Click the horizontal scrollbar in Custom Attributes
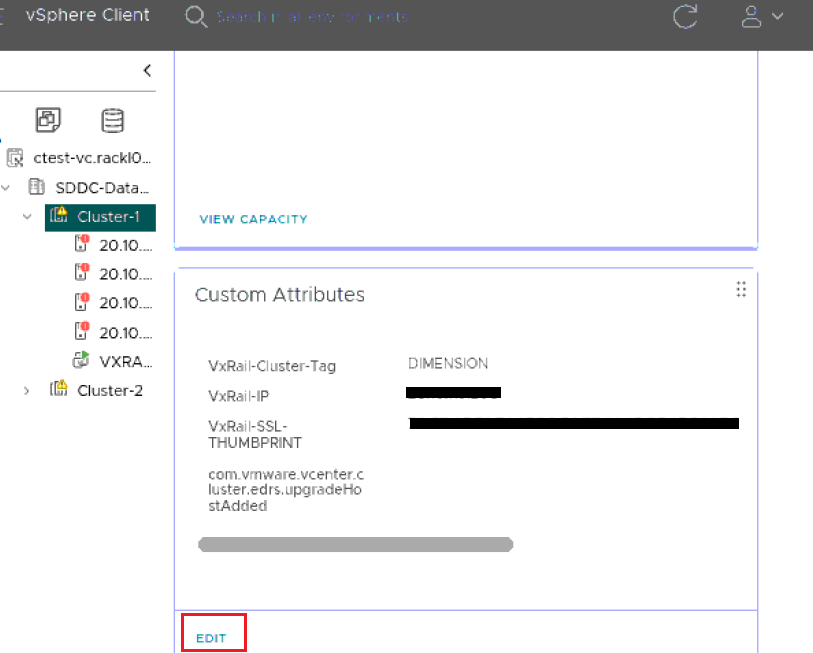The image size is (813, 653). click(353, 544)
